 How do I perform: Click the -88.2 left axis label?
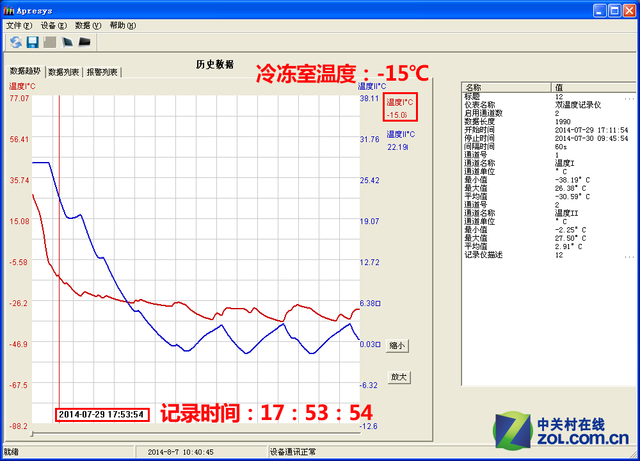click(18, 426)
